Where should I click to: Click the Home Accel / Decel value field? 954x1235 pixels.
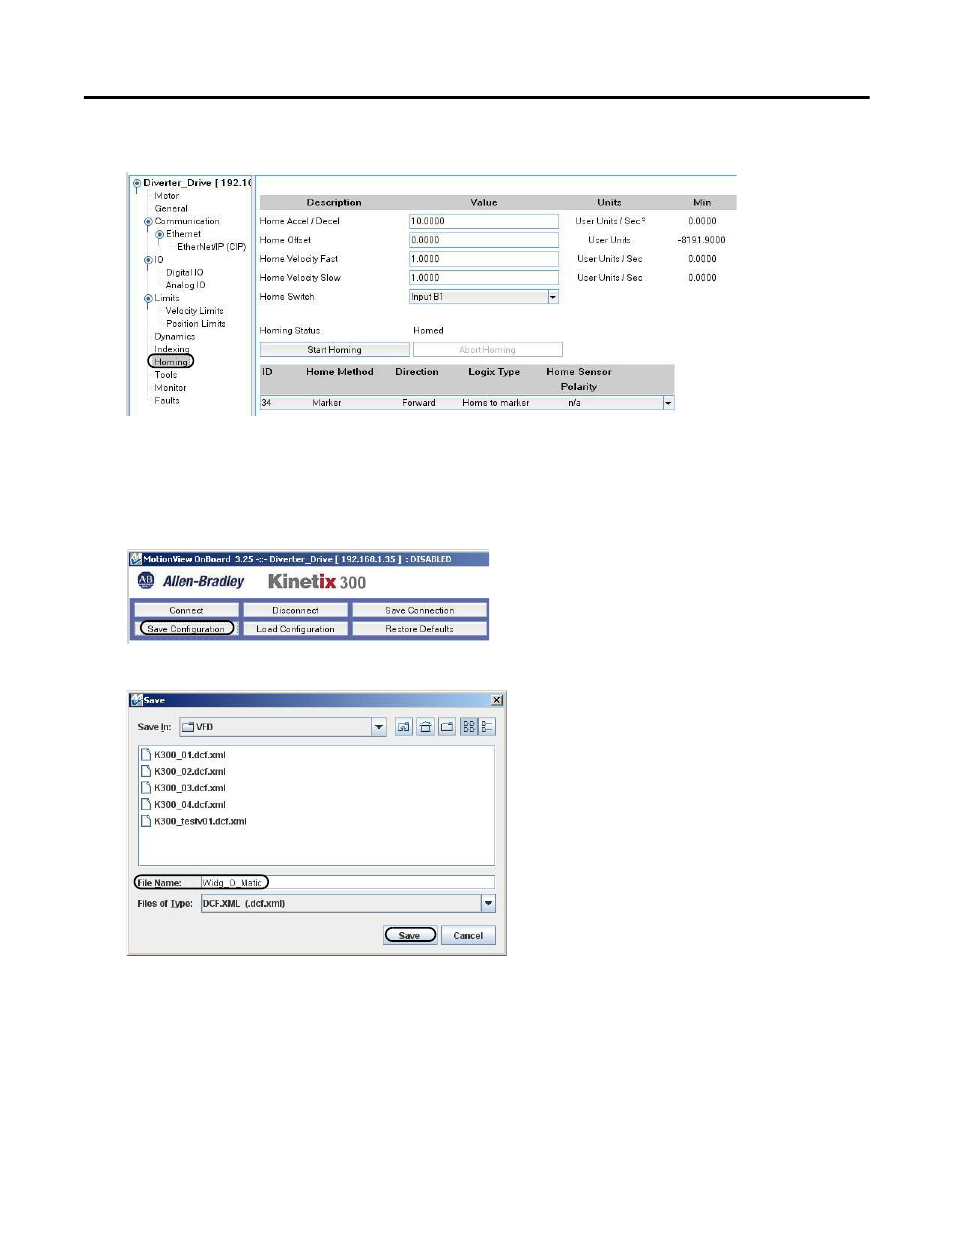484,221
